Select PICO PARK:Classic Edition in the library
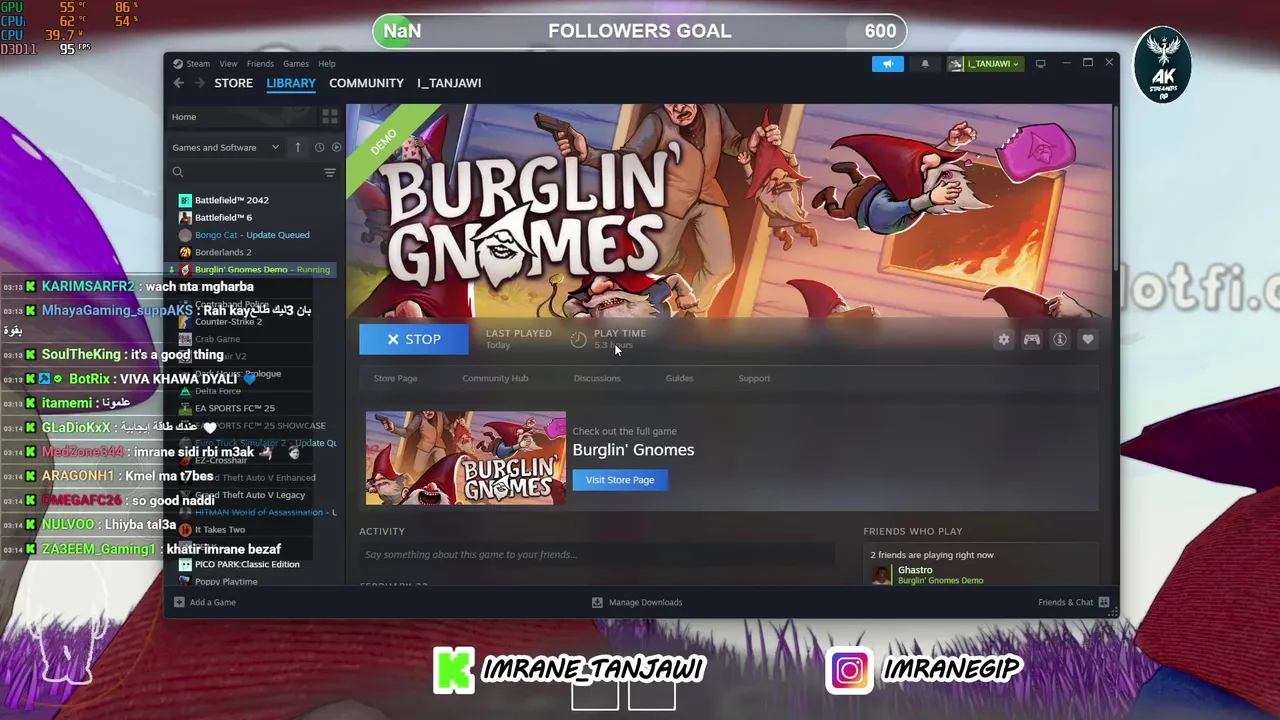Image resolution: width=1280 pixels, height=720 pixels. coord(247,564)
